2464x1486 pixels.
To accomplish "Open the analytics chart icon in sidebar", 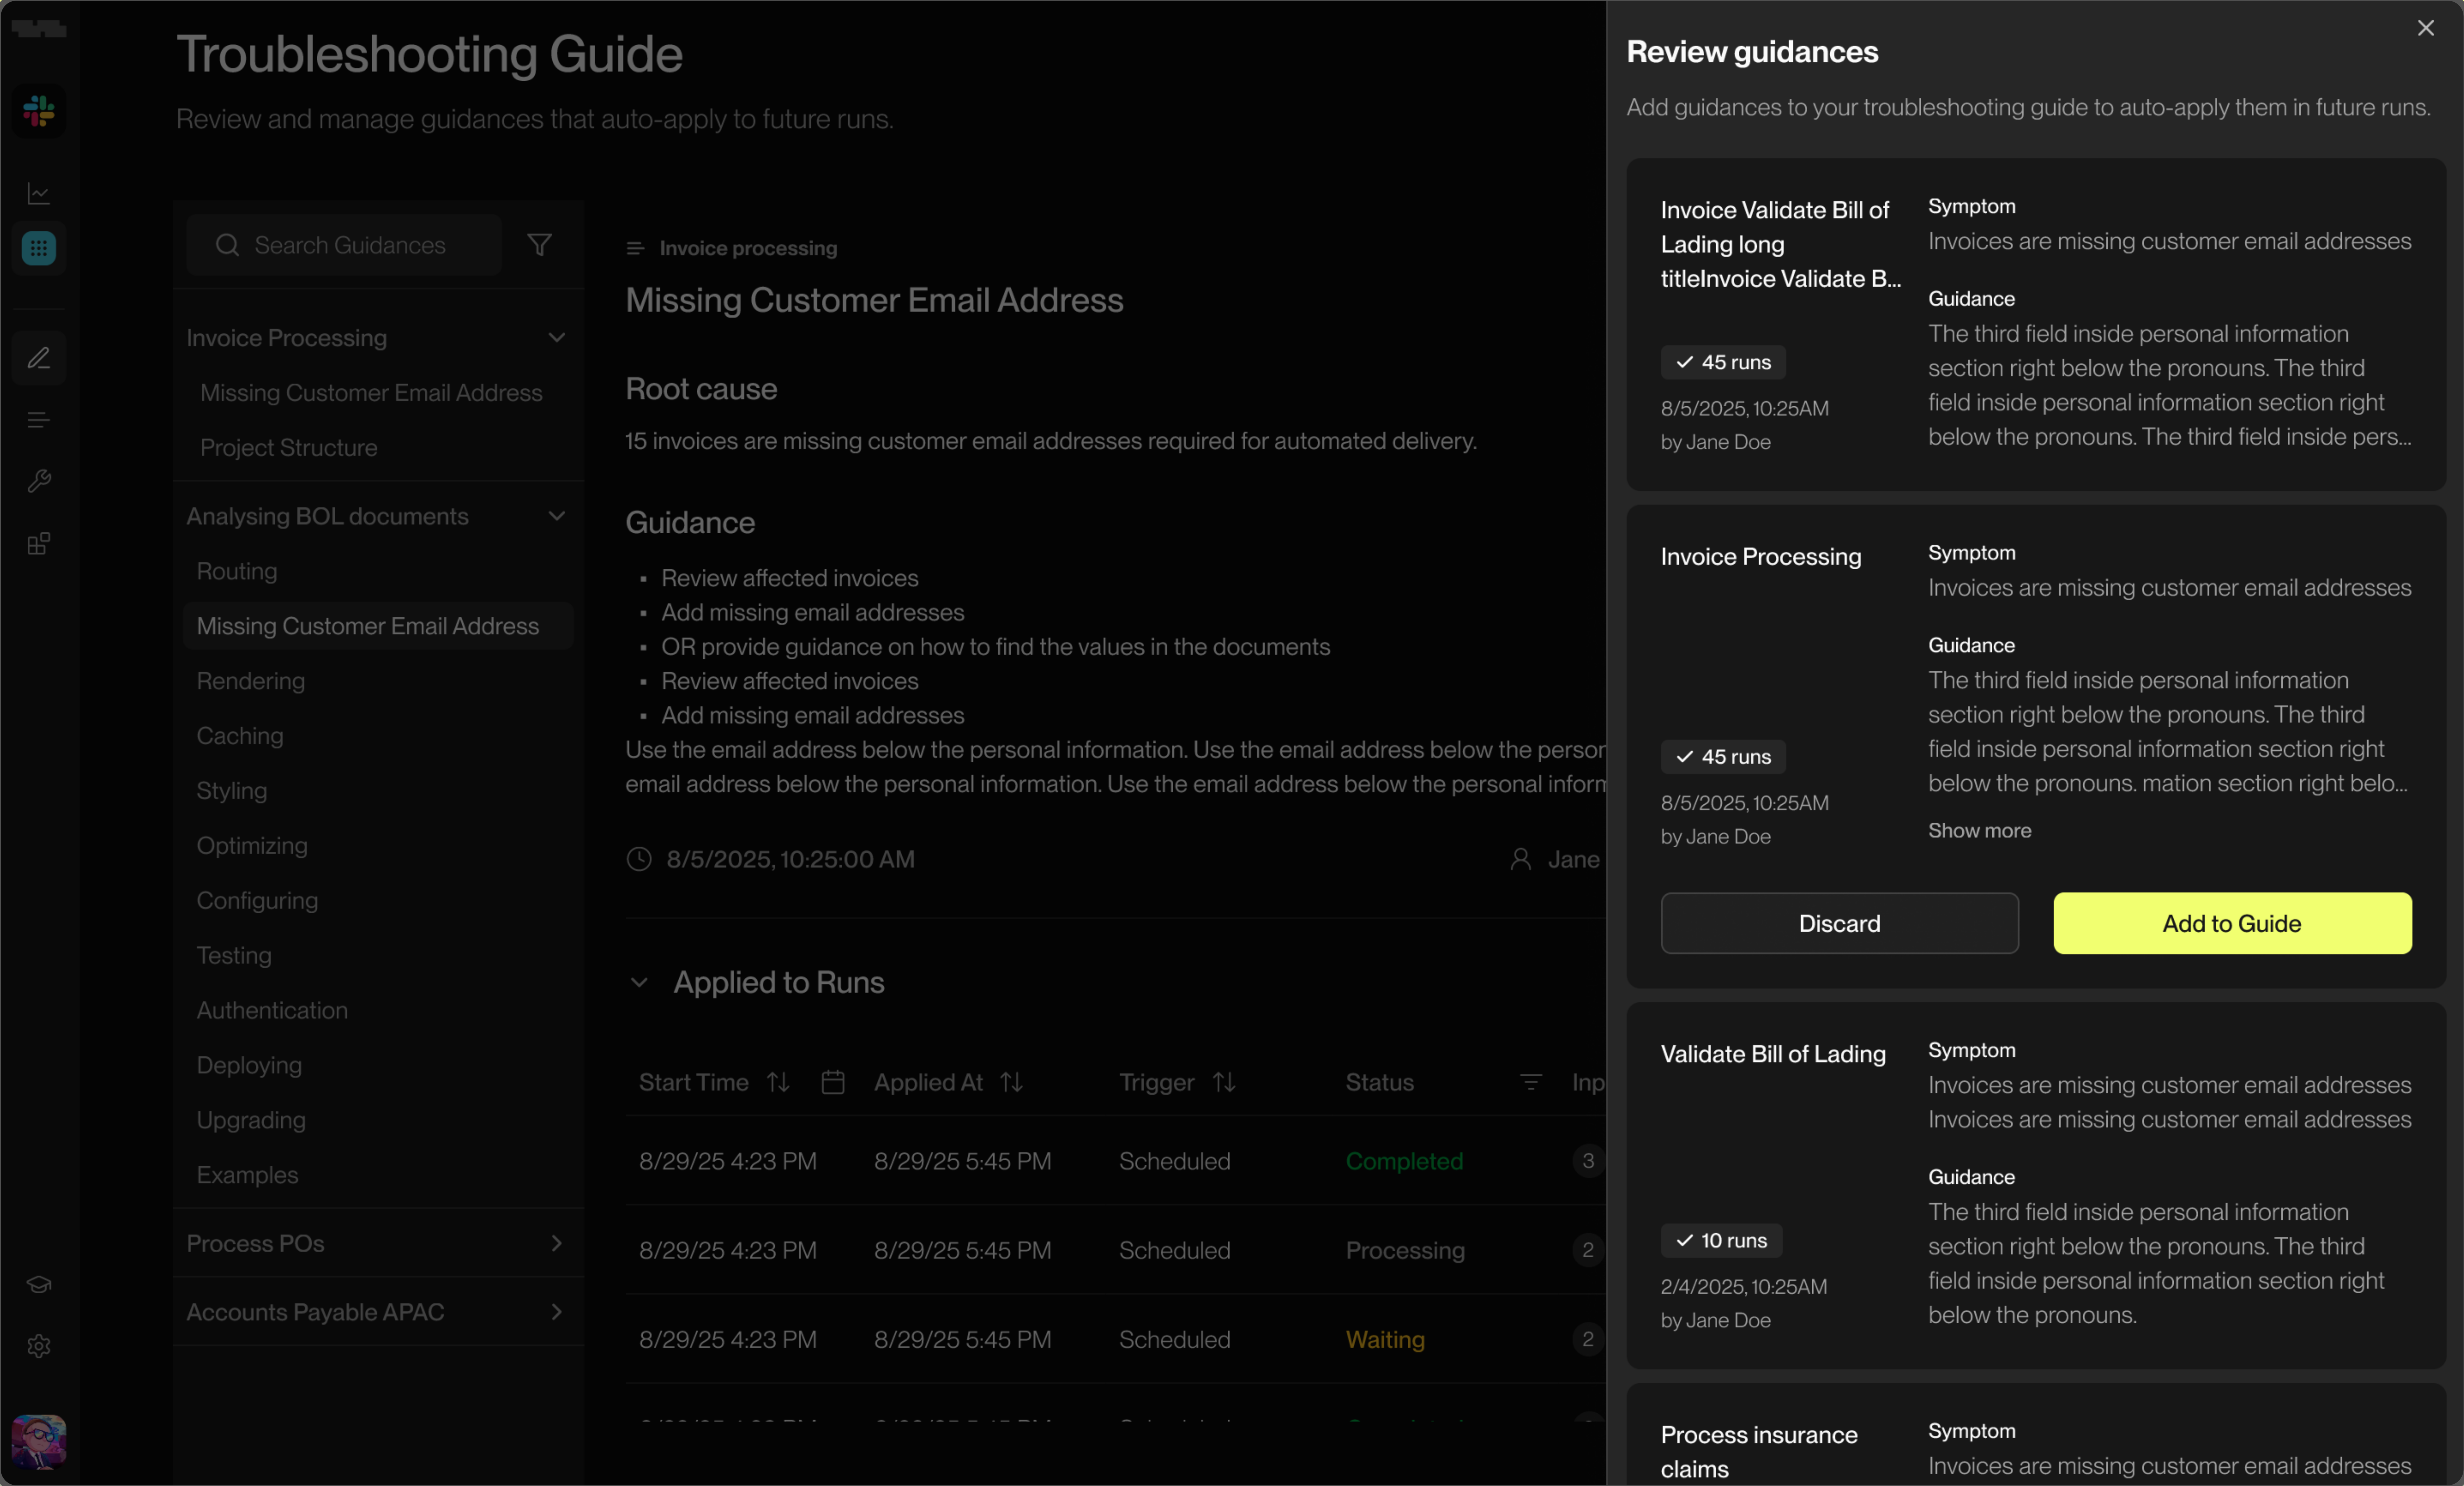I will pos(39,193).
